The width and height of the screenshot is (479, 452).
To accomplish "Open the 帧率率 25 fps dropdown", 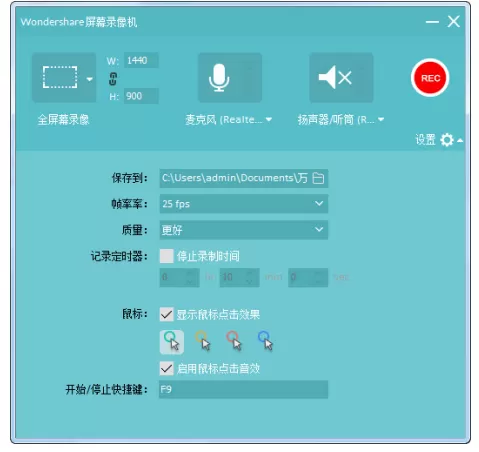I will pyautogui.click(x=244, y=204).
